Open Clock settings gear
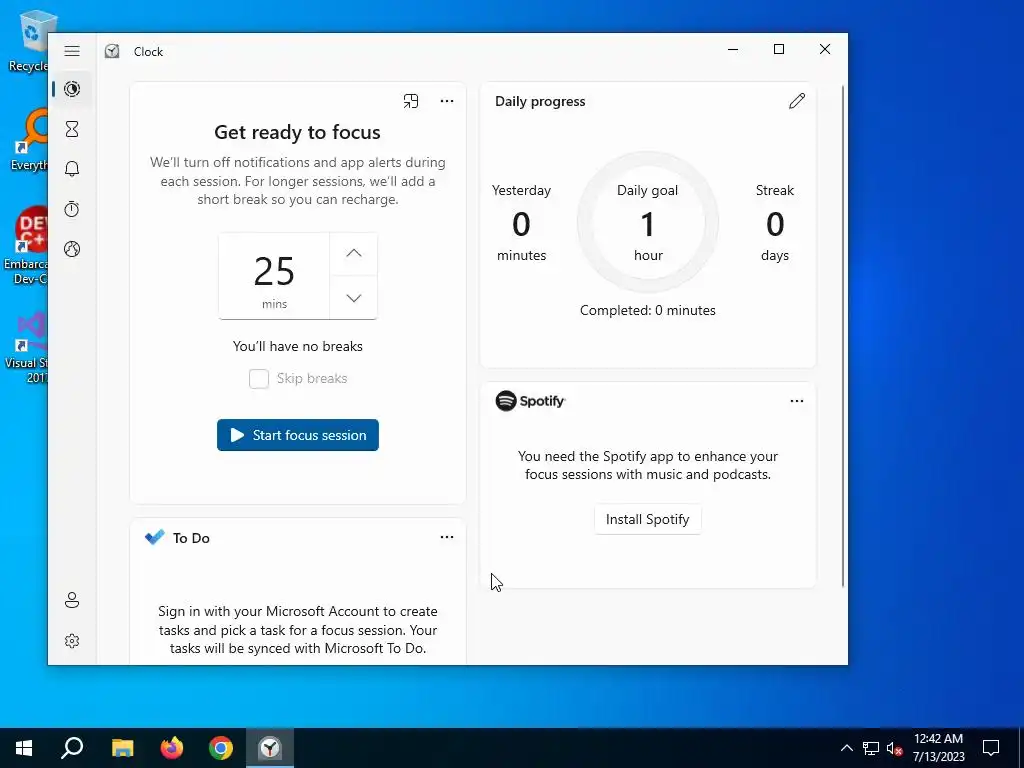This screenshot has width=1024, height=768. point(72,641)
